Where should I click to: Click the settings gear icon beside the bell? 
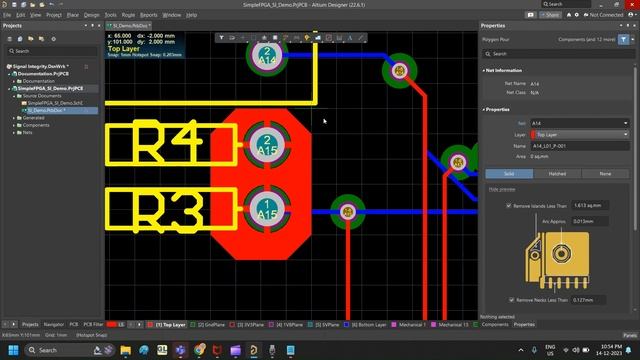[576, 15]
